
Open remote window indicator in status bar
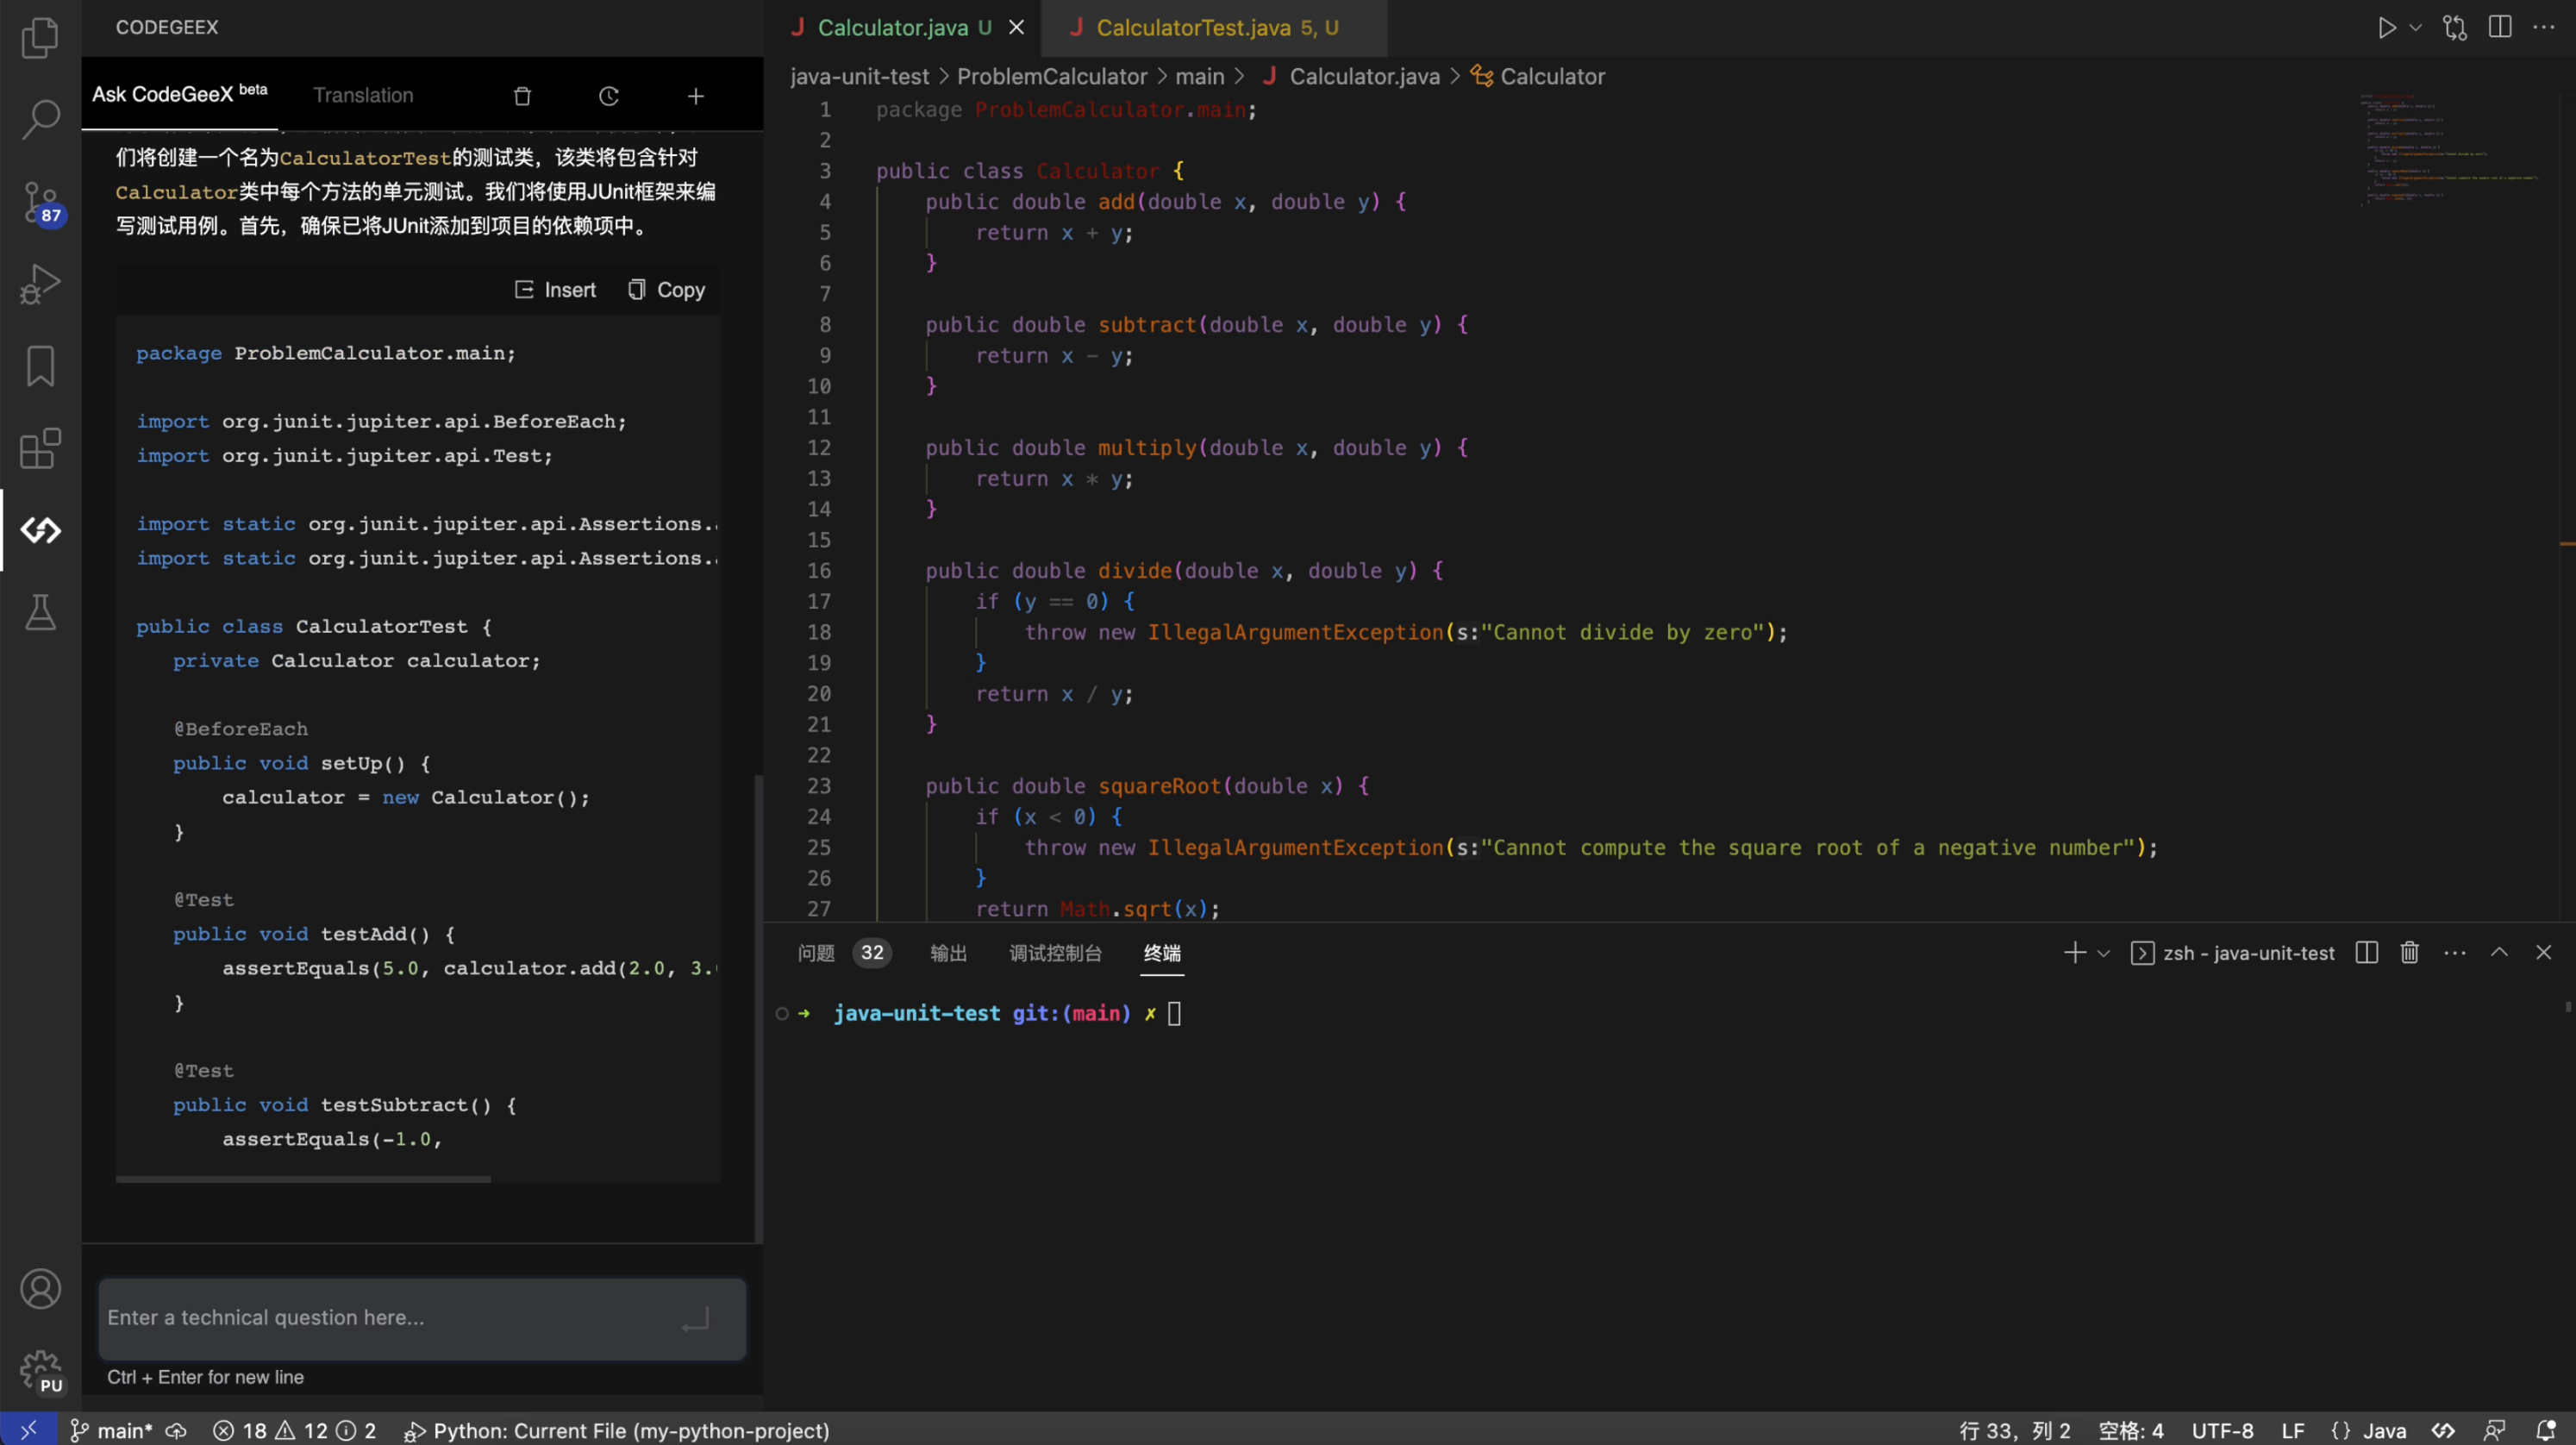pyautogui.click(x=28, y=1430)
